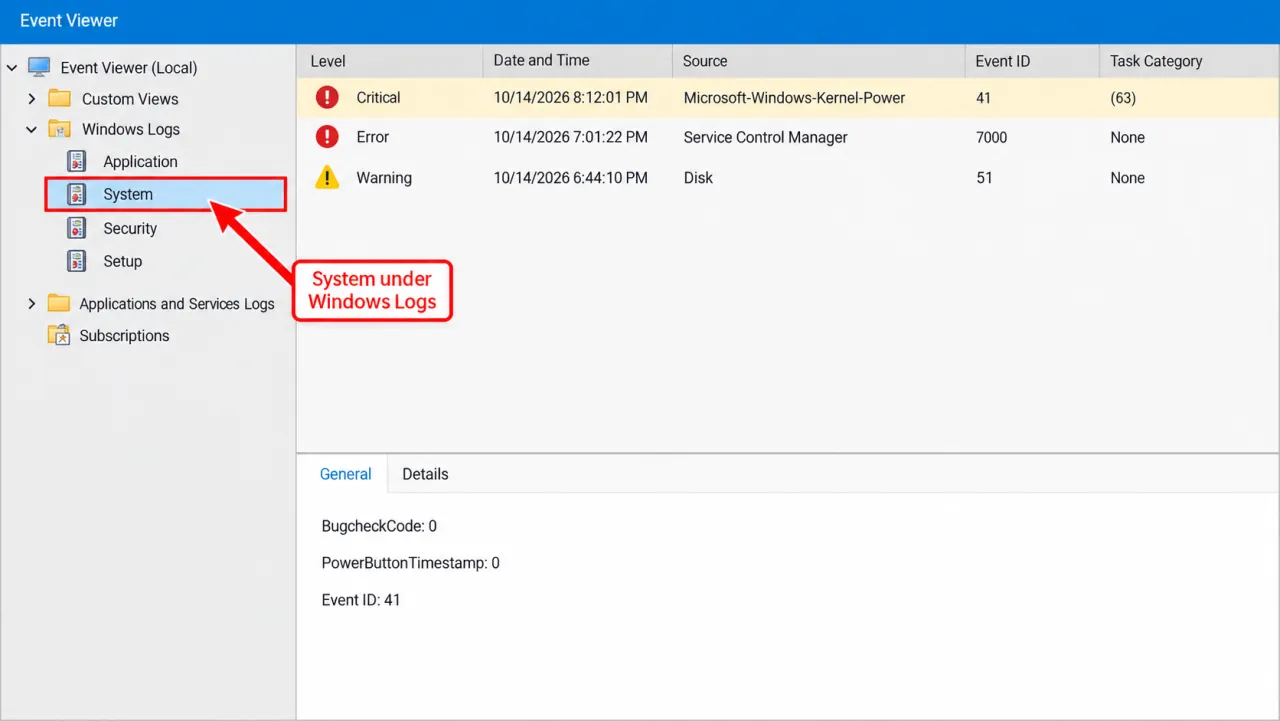Collapse the Event Viewer (Local) root node

[x=12, y=68]
